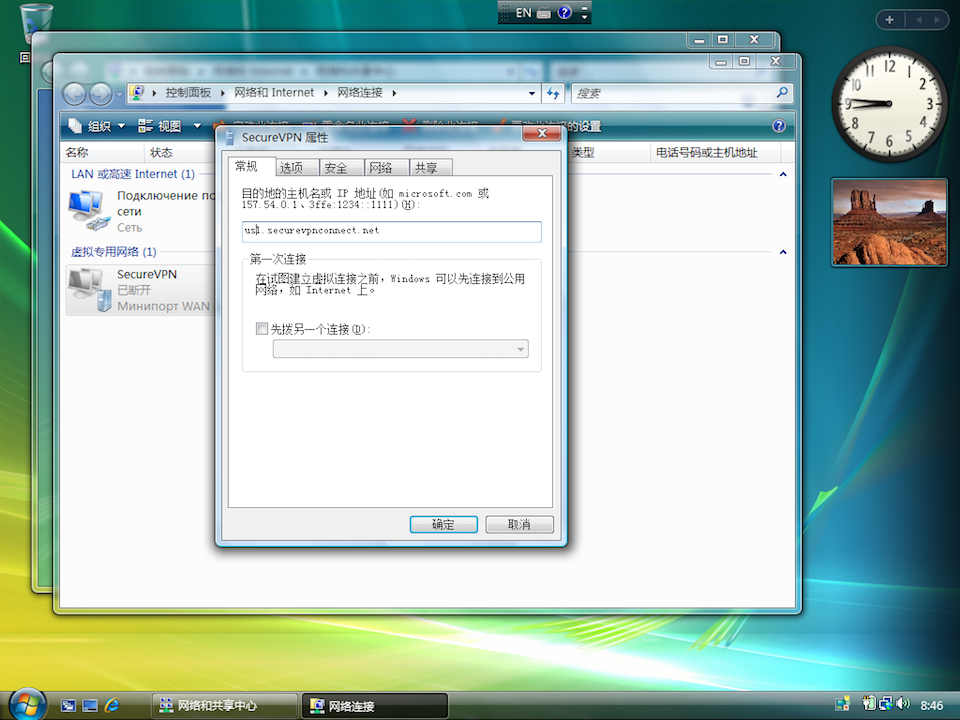
Task: Click the 视图 toolbar button
Action: (160, 126)
